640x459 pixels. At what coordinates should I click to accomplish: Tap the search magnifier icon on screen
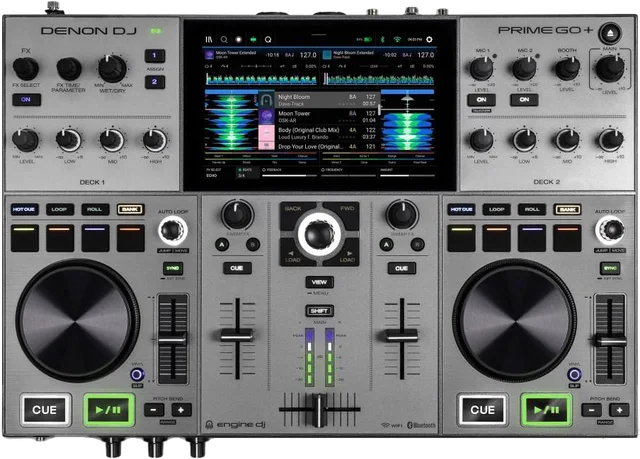click(224, 40)
